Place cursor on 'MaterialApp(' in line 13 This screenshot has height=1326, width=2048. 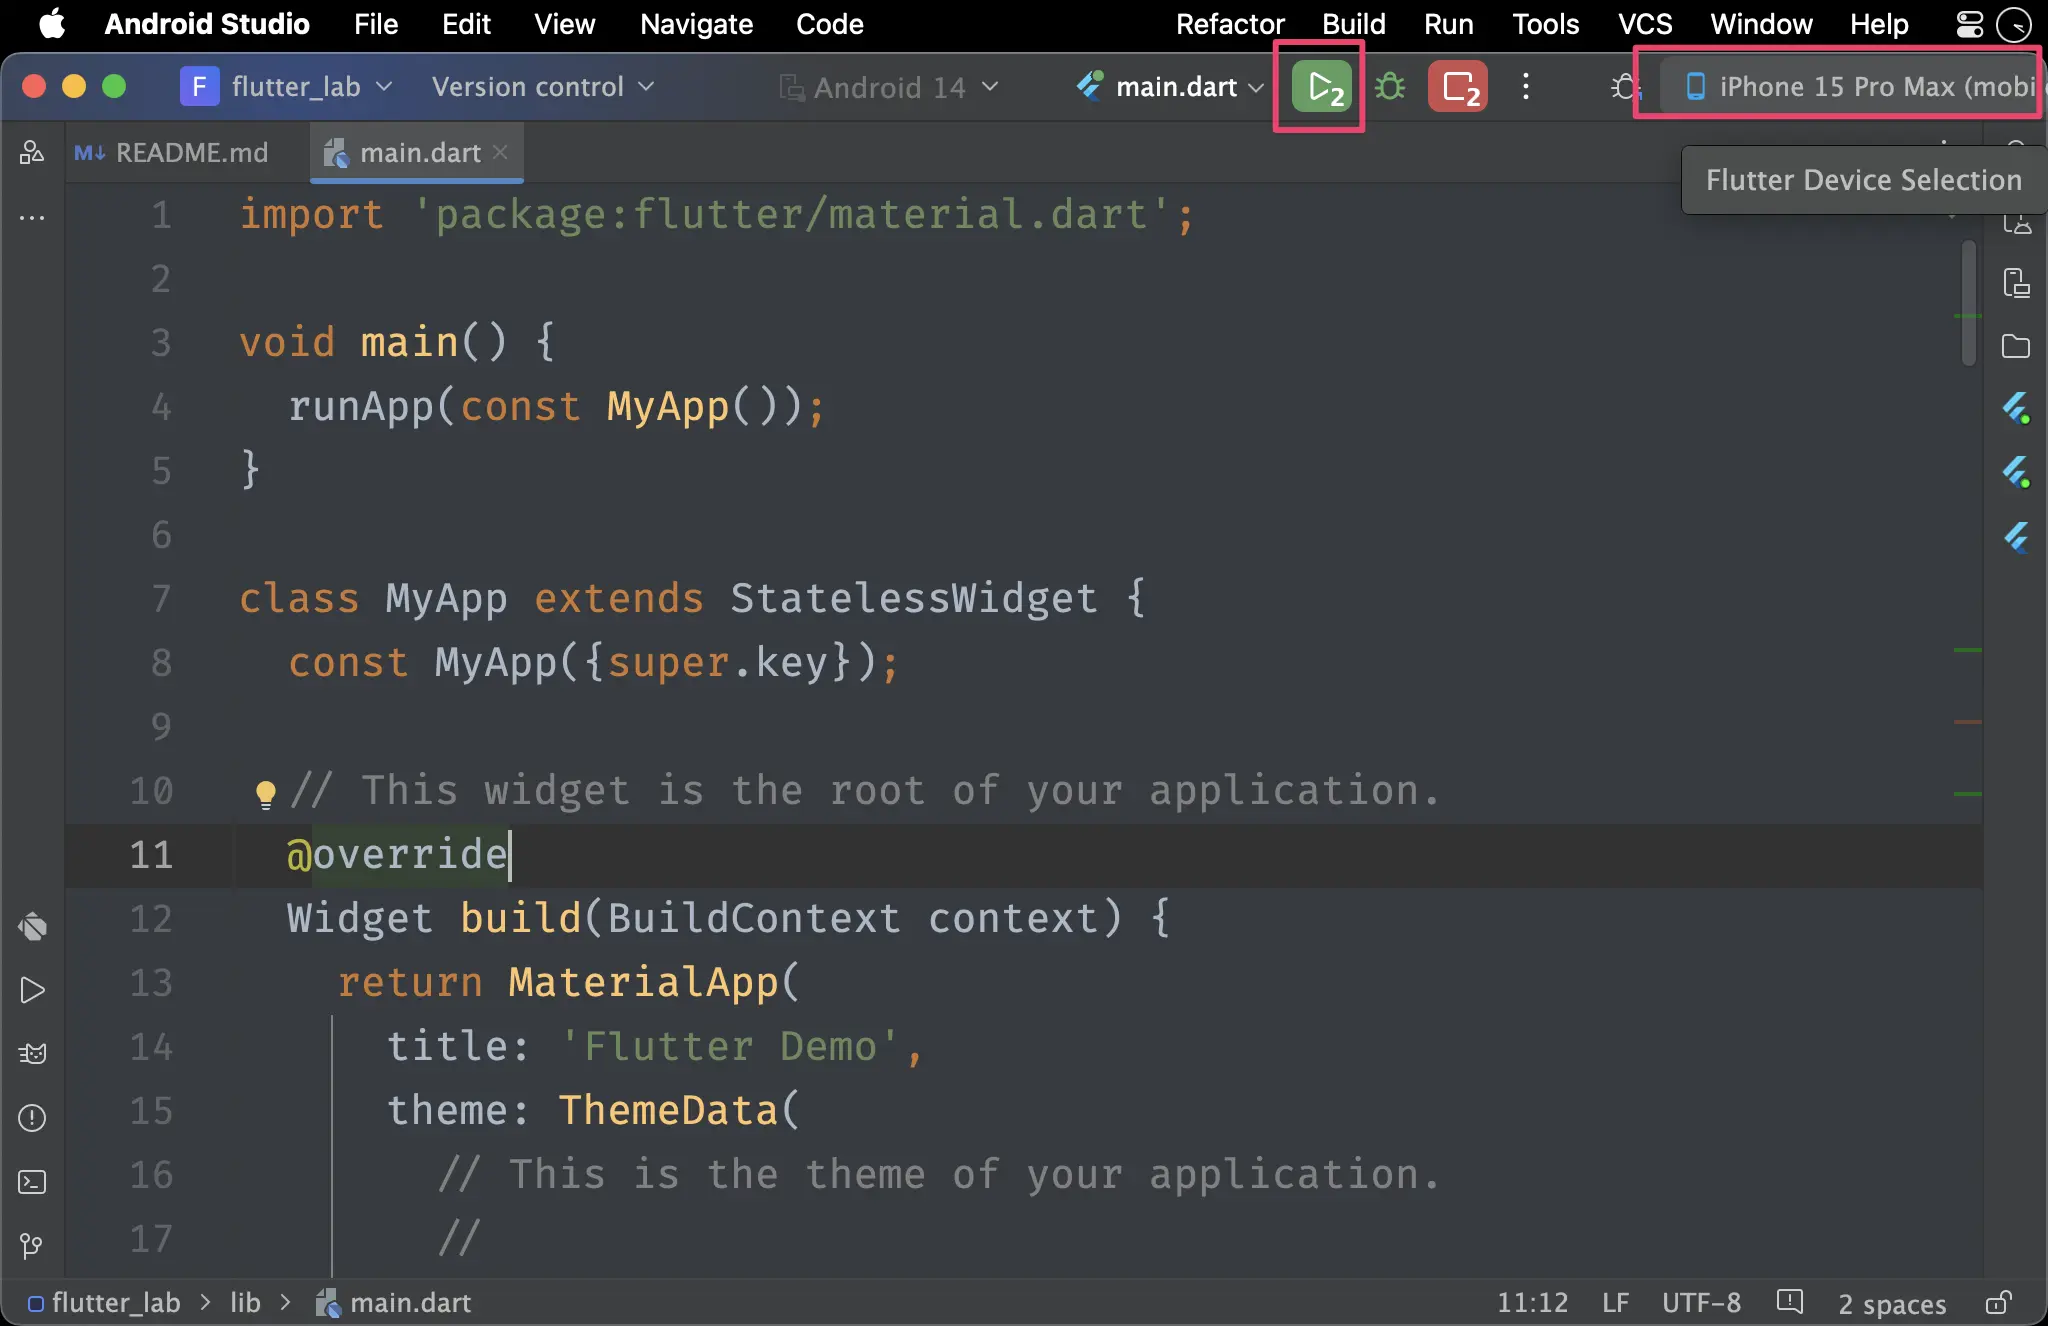click(654, 982)
